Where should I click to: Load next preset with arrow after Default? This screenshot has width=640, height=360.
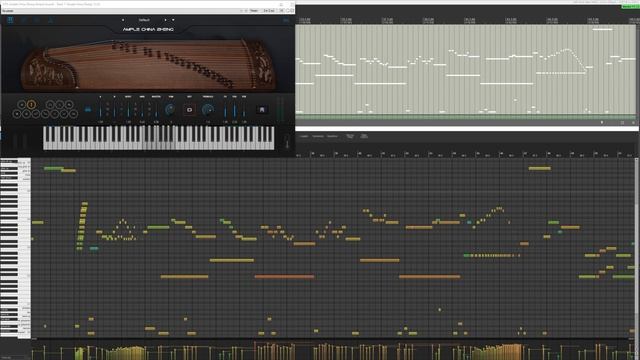coord(165,20)
